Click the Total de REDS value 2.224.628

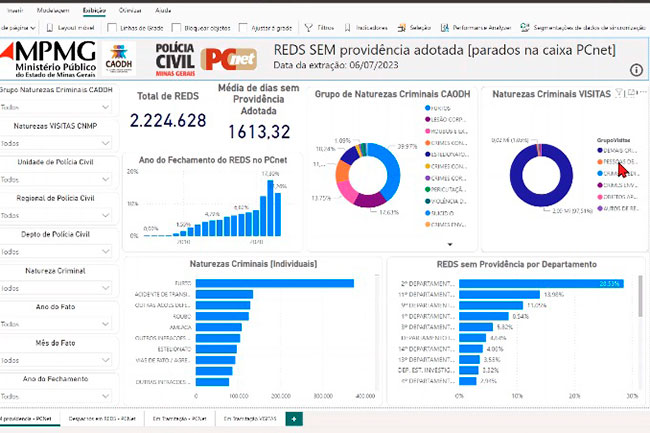pos(168,121)
